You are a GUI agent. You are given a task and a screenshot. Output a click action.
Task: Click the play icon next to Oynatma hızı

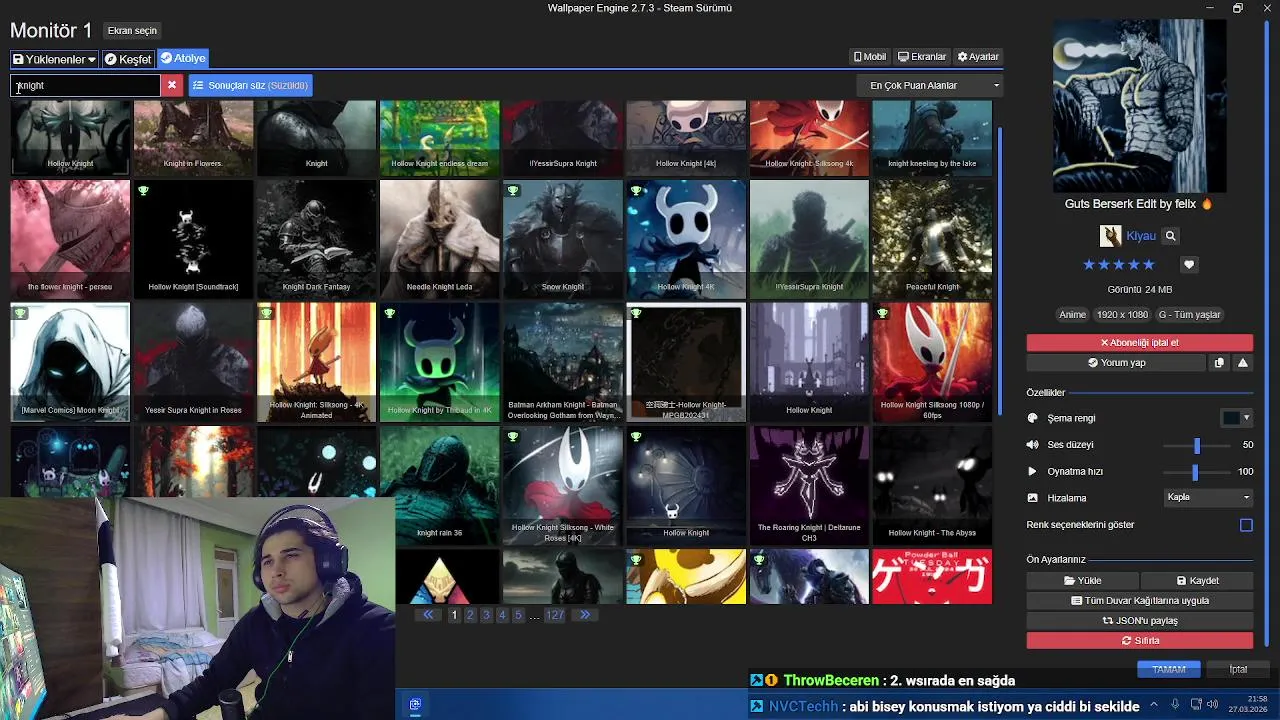tap(1033, 471)
